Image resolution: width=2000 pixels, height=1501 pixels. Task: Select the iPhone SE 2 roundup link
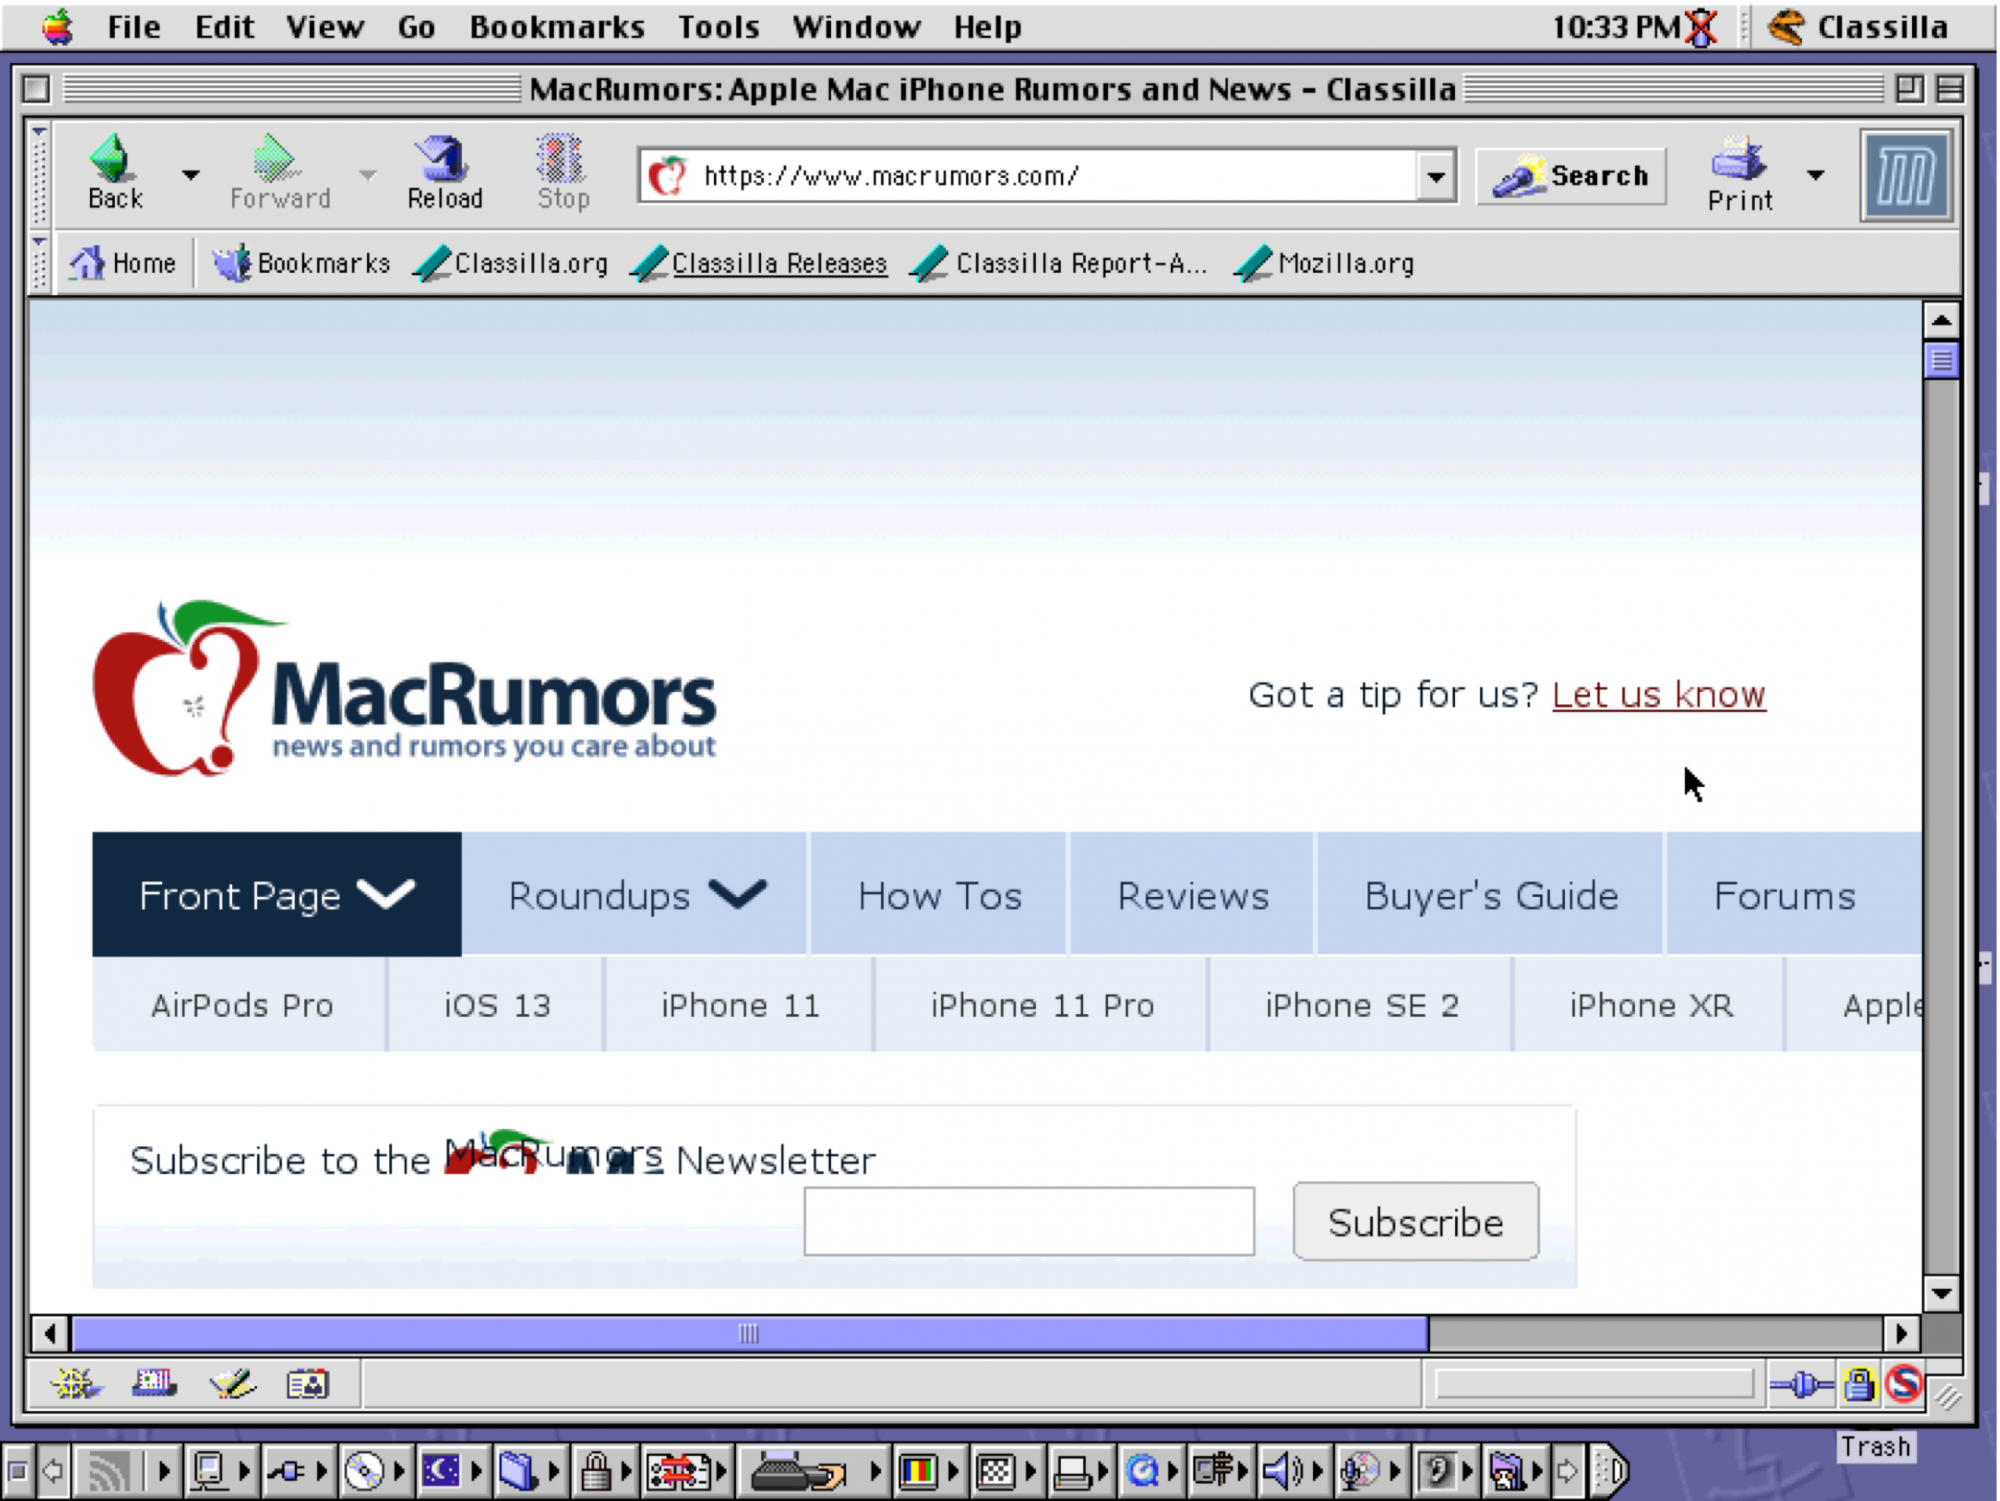pyautogui.click(x=1362, y=1005)
